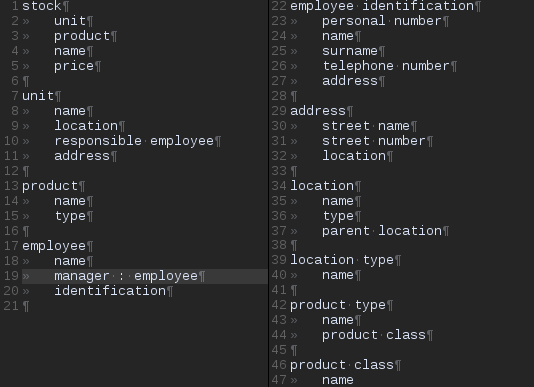Click 'name' on line 43 under product type
Screen dimensions: 534x387
(x=338, y=320)
